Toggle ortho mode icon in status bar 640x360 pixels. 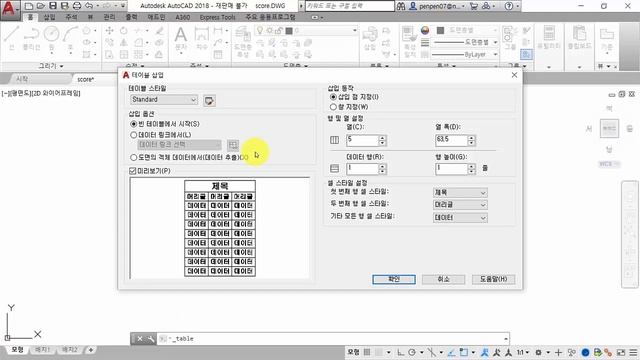pyautogui.click(x=400, y=352)
